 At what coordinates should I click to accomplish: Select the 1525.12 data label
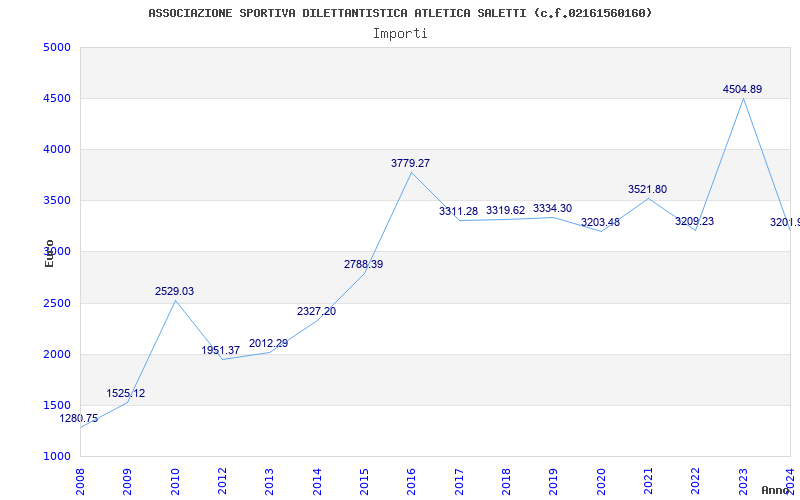coord(126,394)
